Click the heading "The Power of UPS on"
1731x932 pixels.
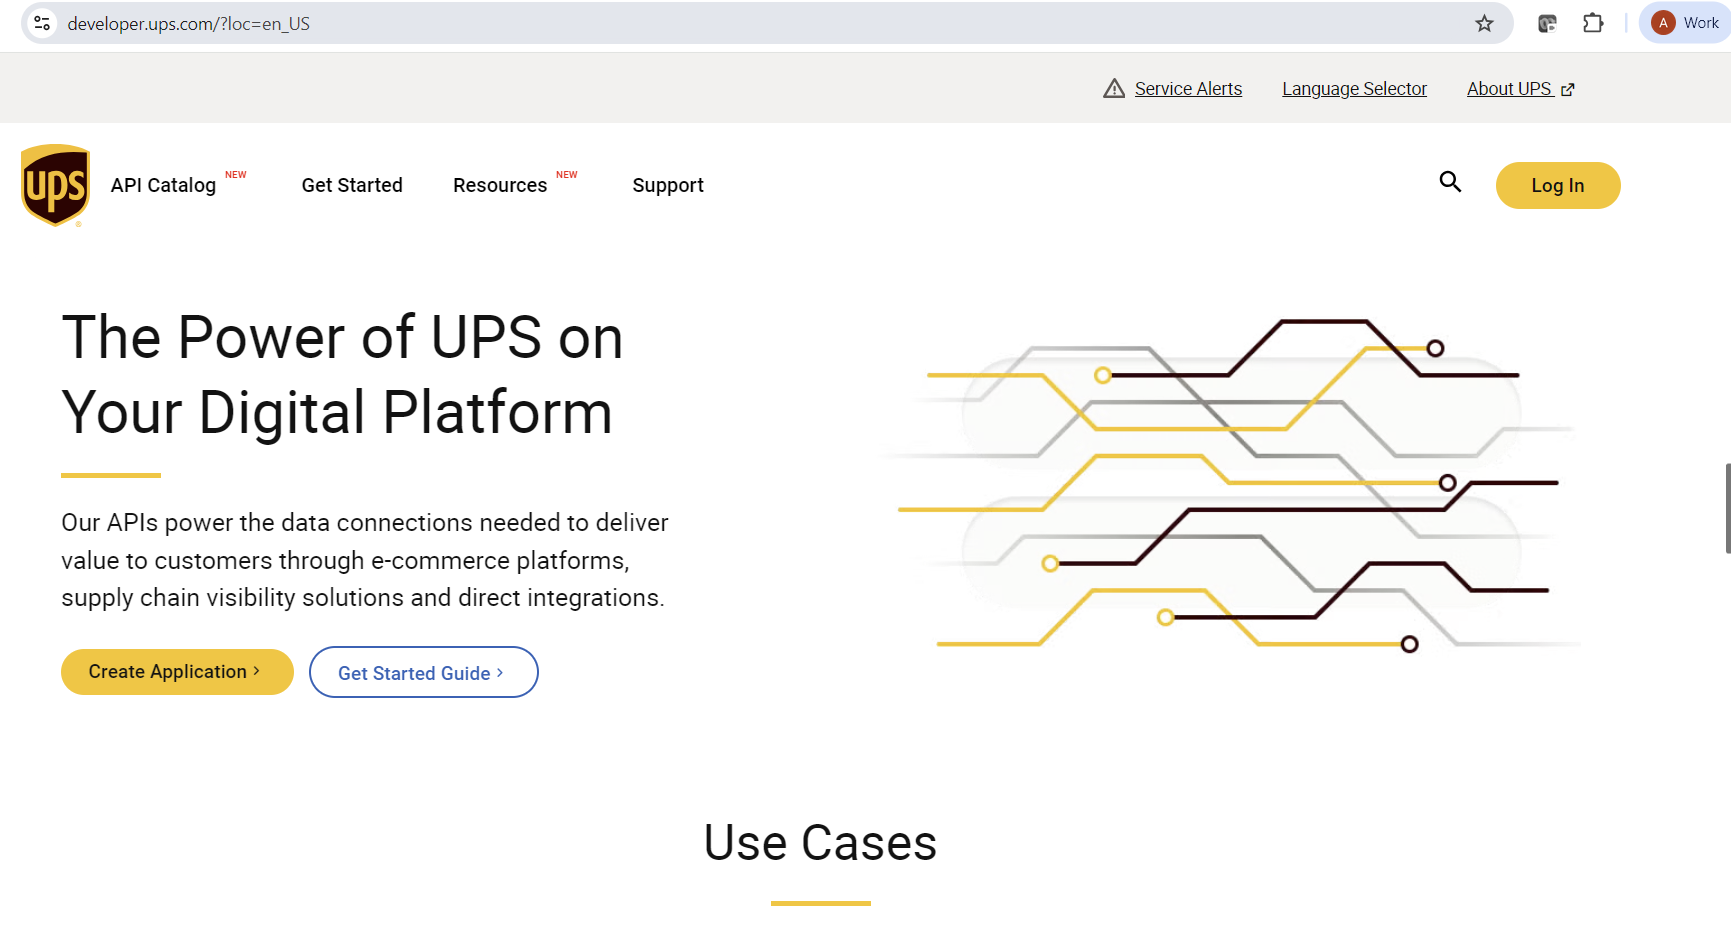(342, 337)
